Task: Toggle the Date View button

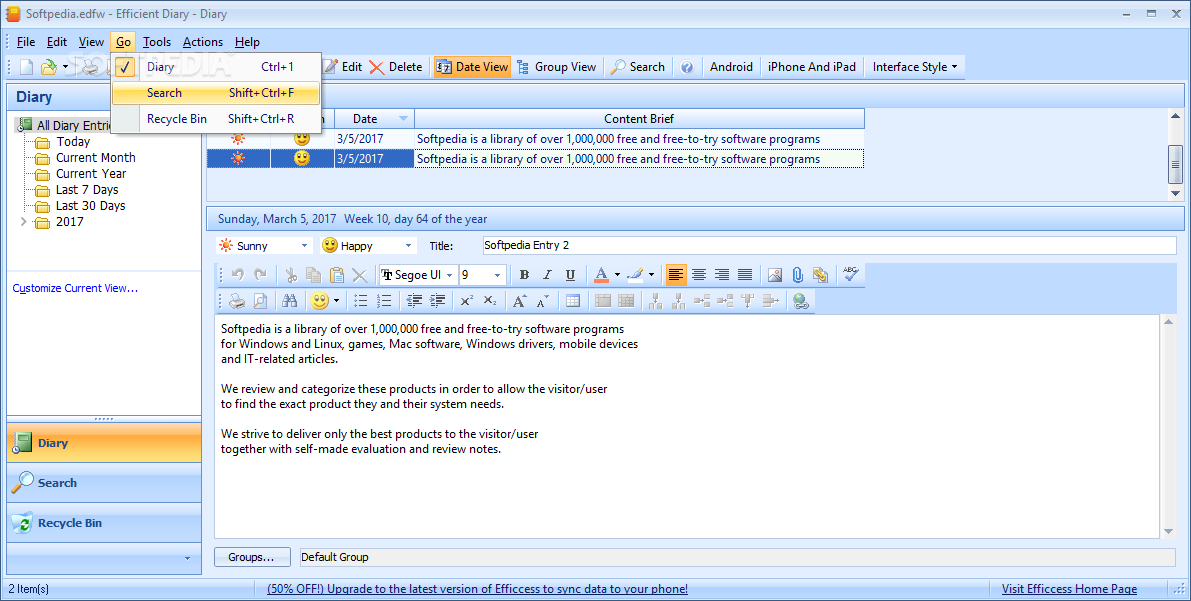Action: (472, 67)
